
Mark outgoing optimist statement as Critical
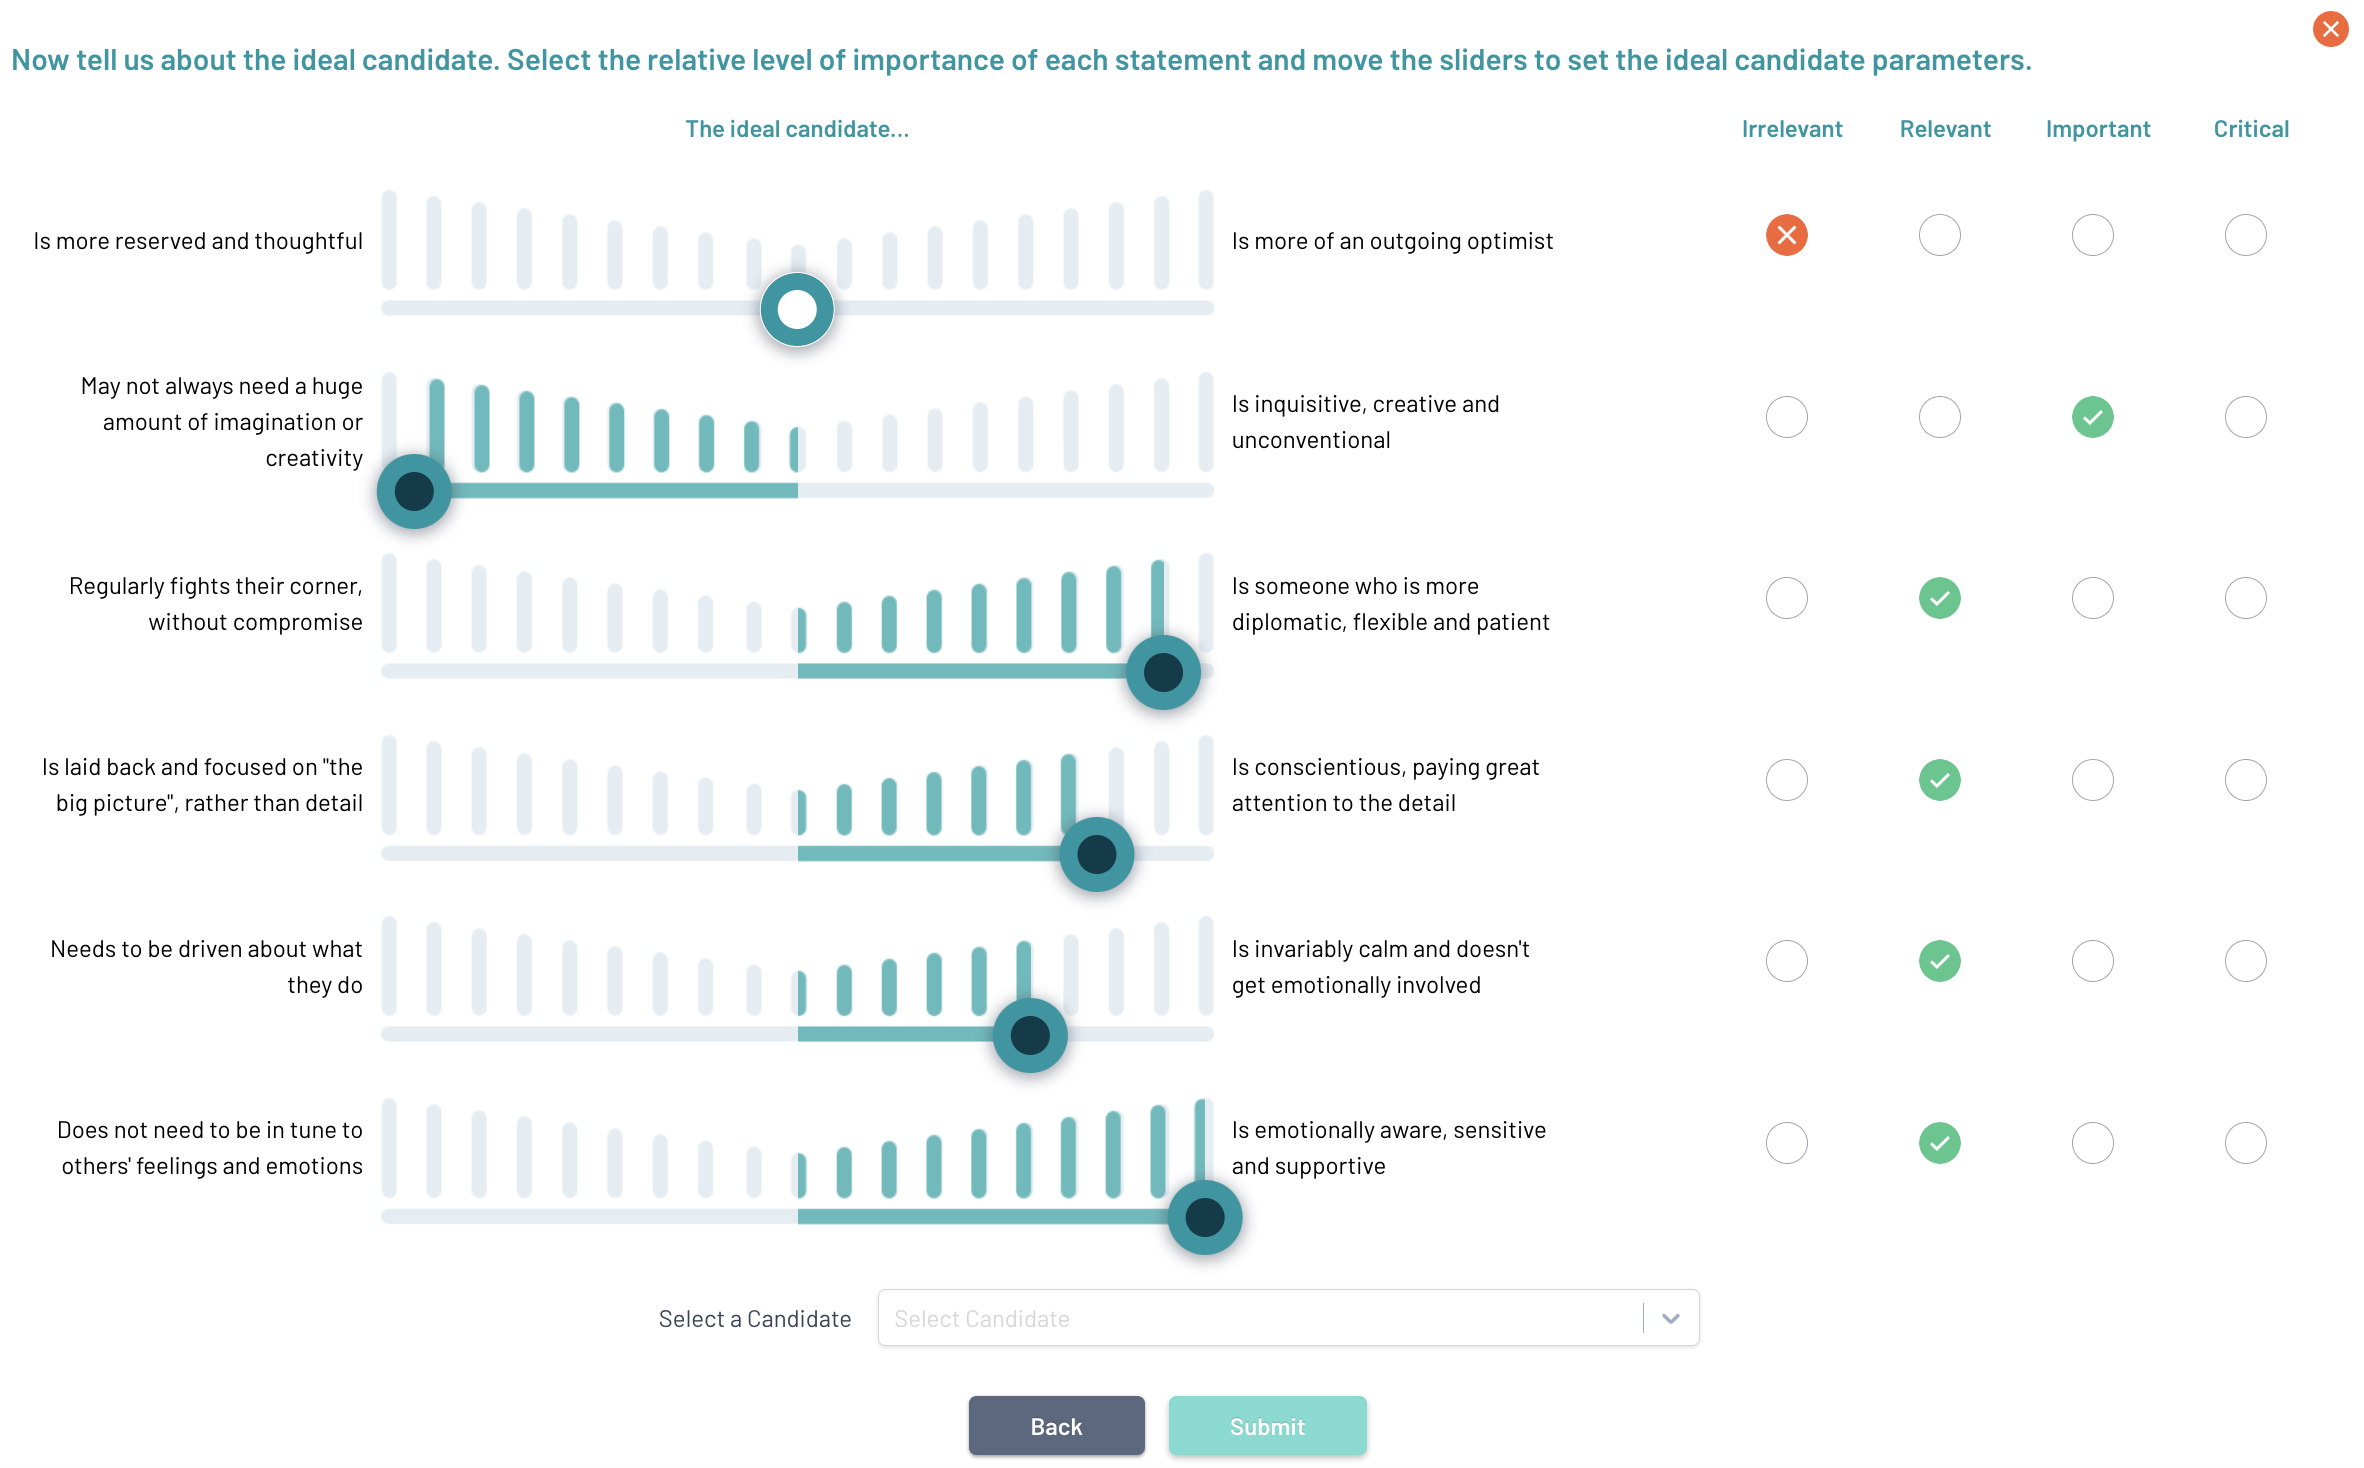coord(2245,236)
